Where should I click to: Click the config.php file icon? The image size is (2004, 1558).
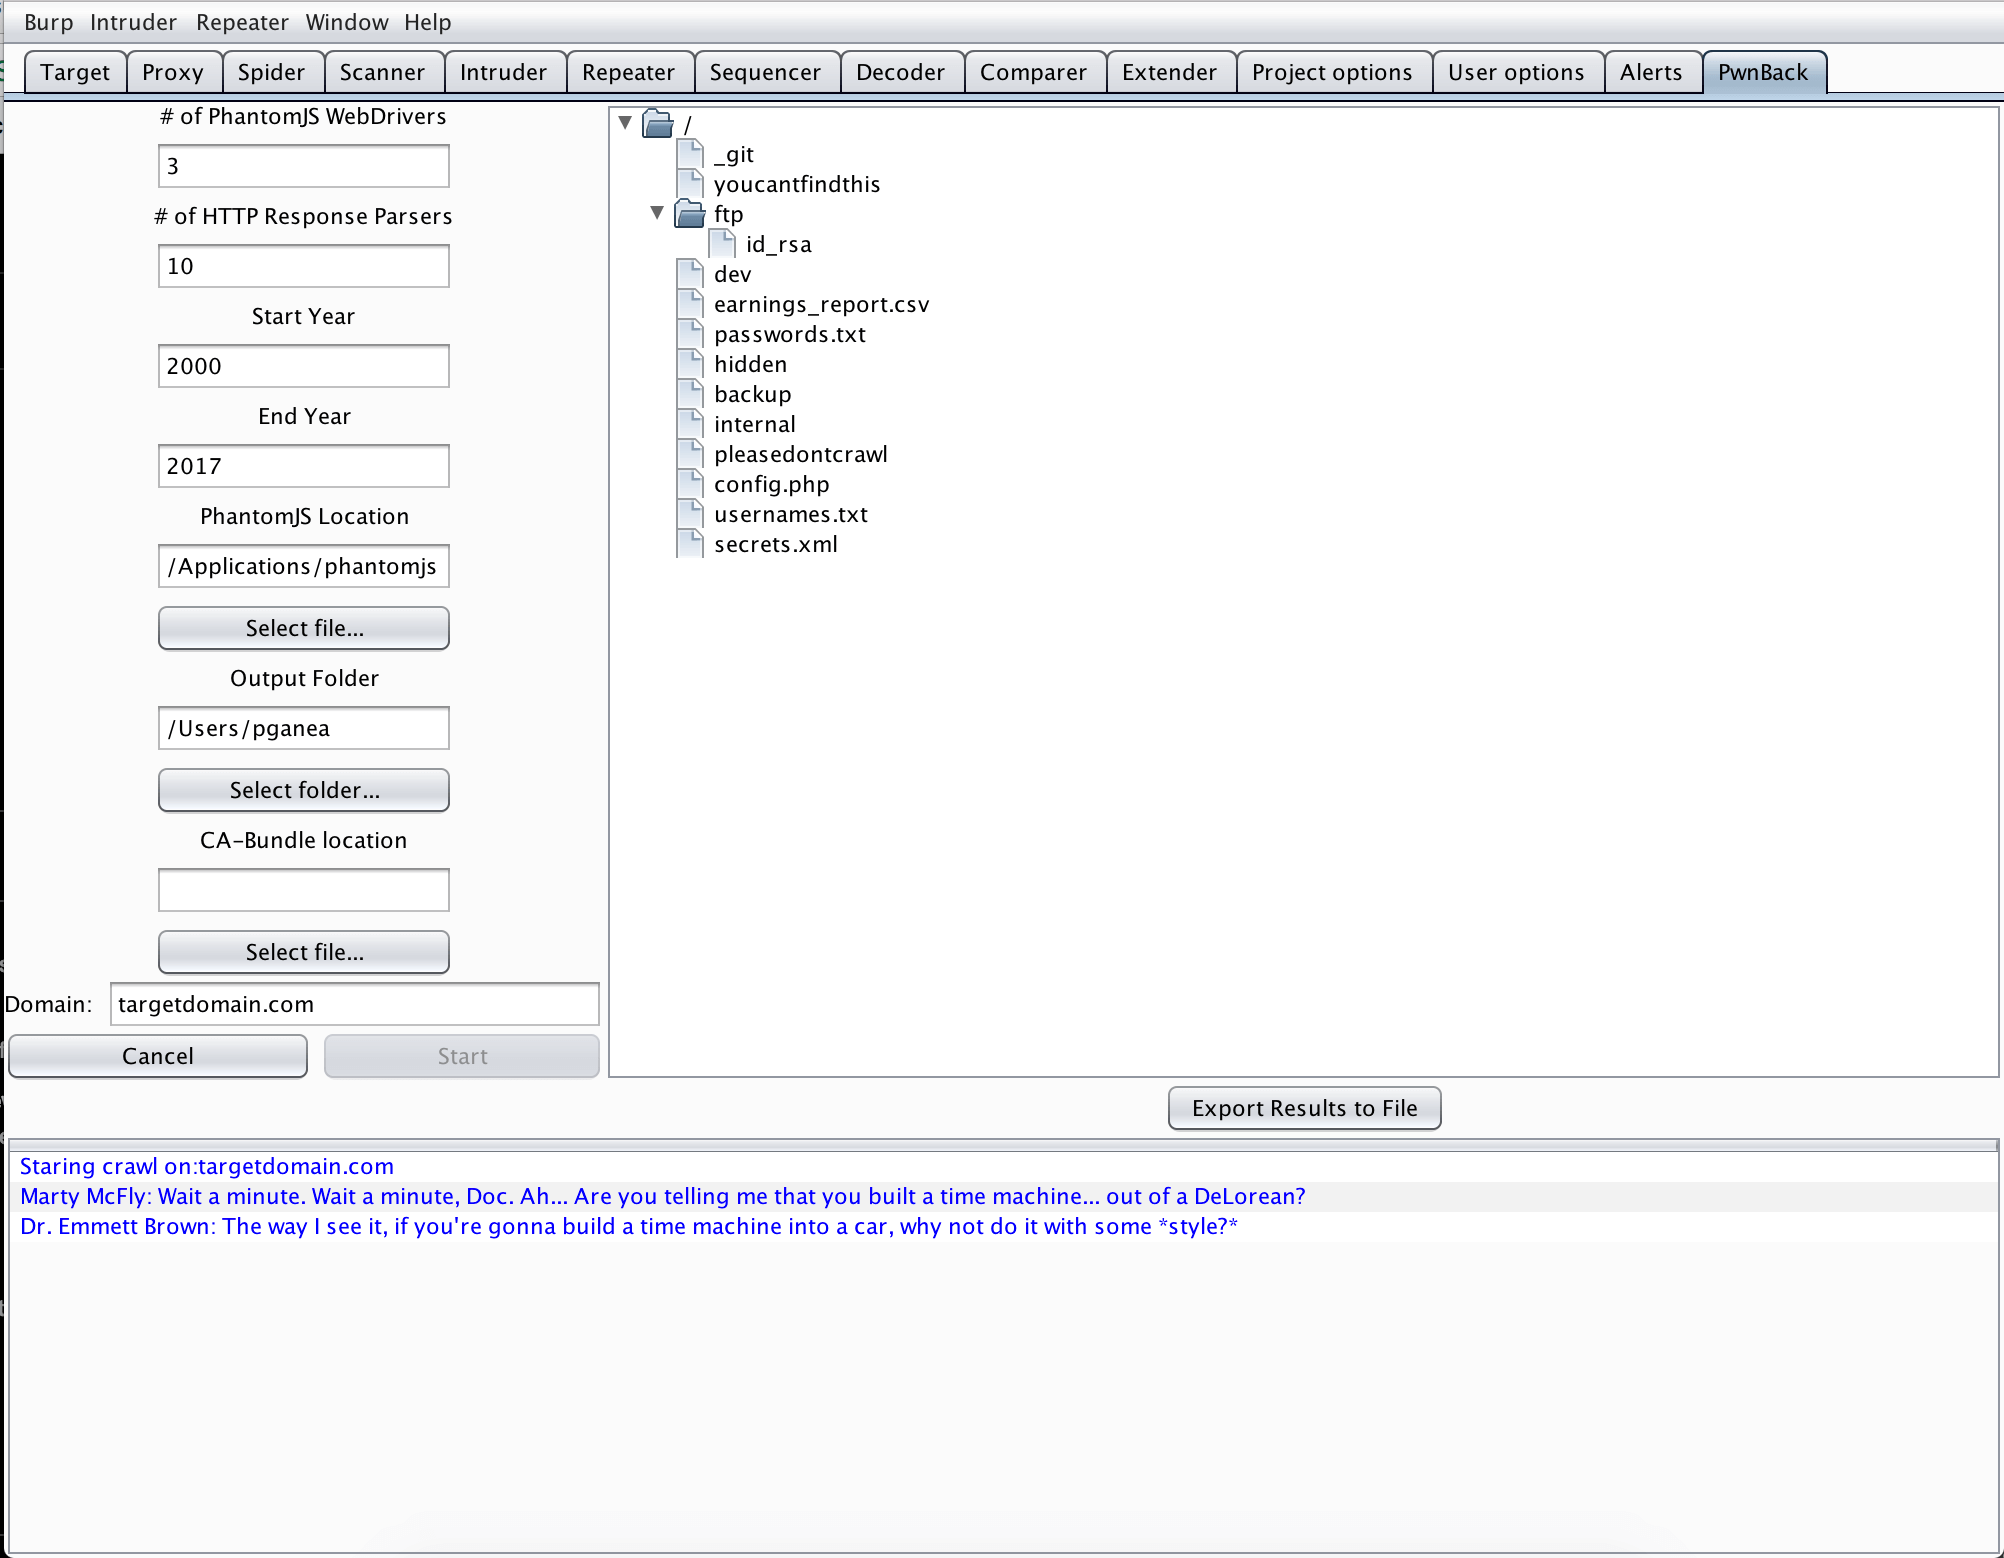690,484
